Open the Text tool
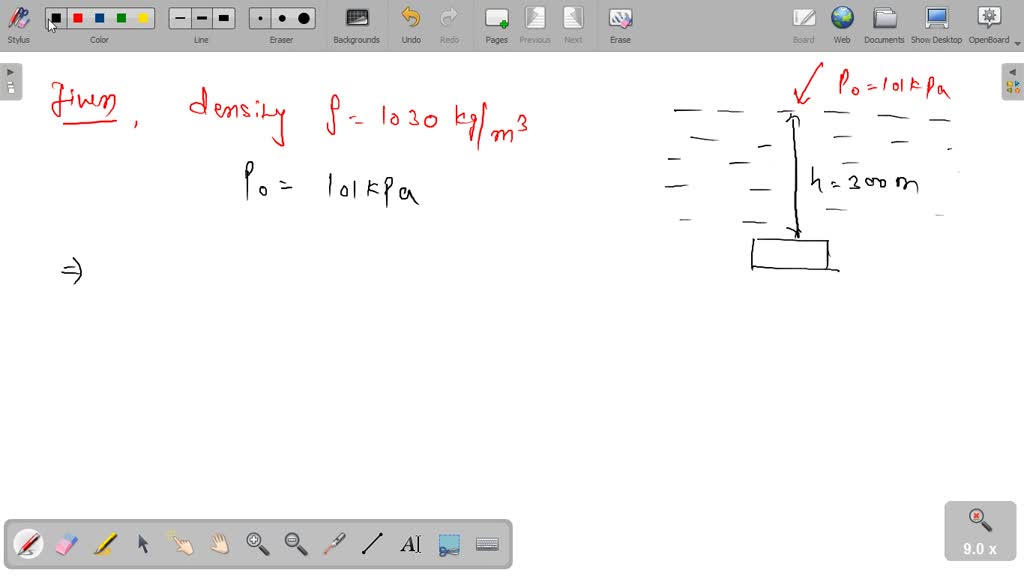 (x=410, y=543)
